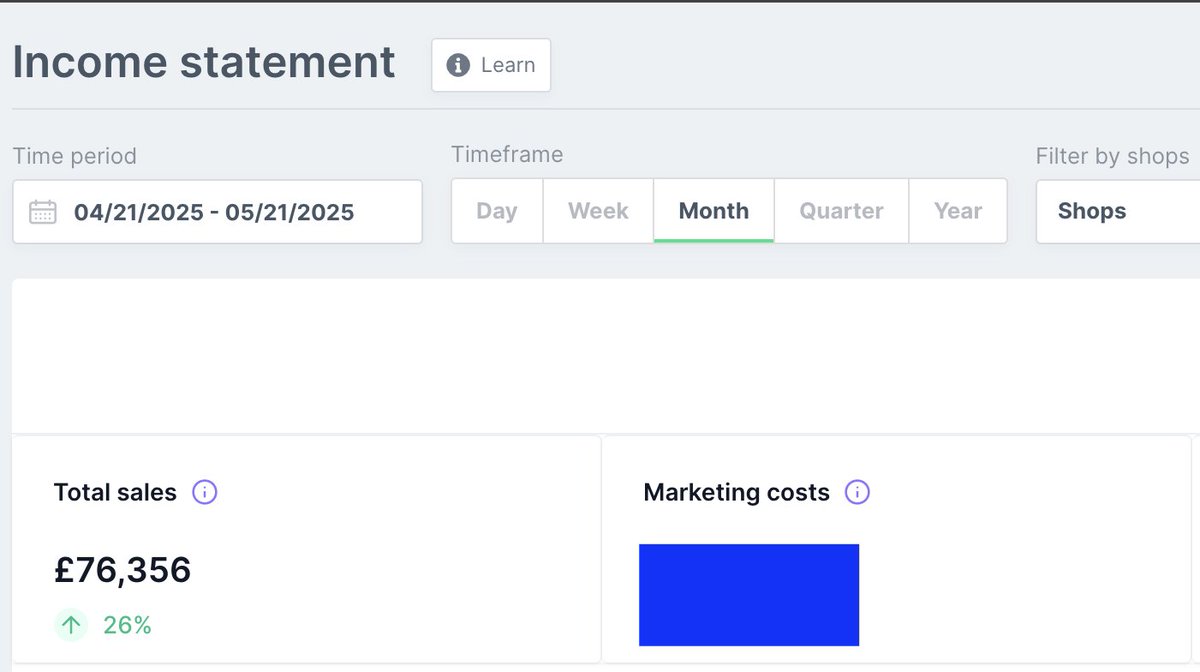The height and width of the screenshot is (672, 1200).
Task: Select the Month timeframe
Action: click(x=714, y=211)
